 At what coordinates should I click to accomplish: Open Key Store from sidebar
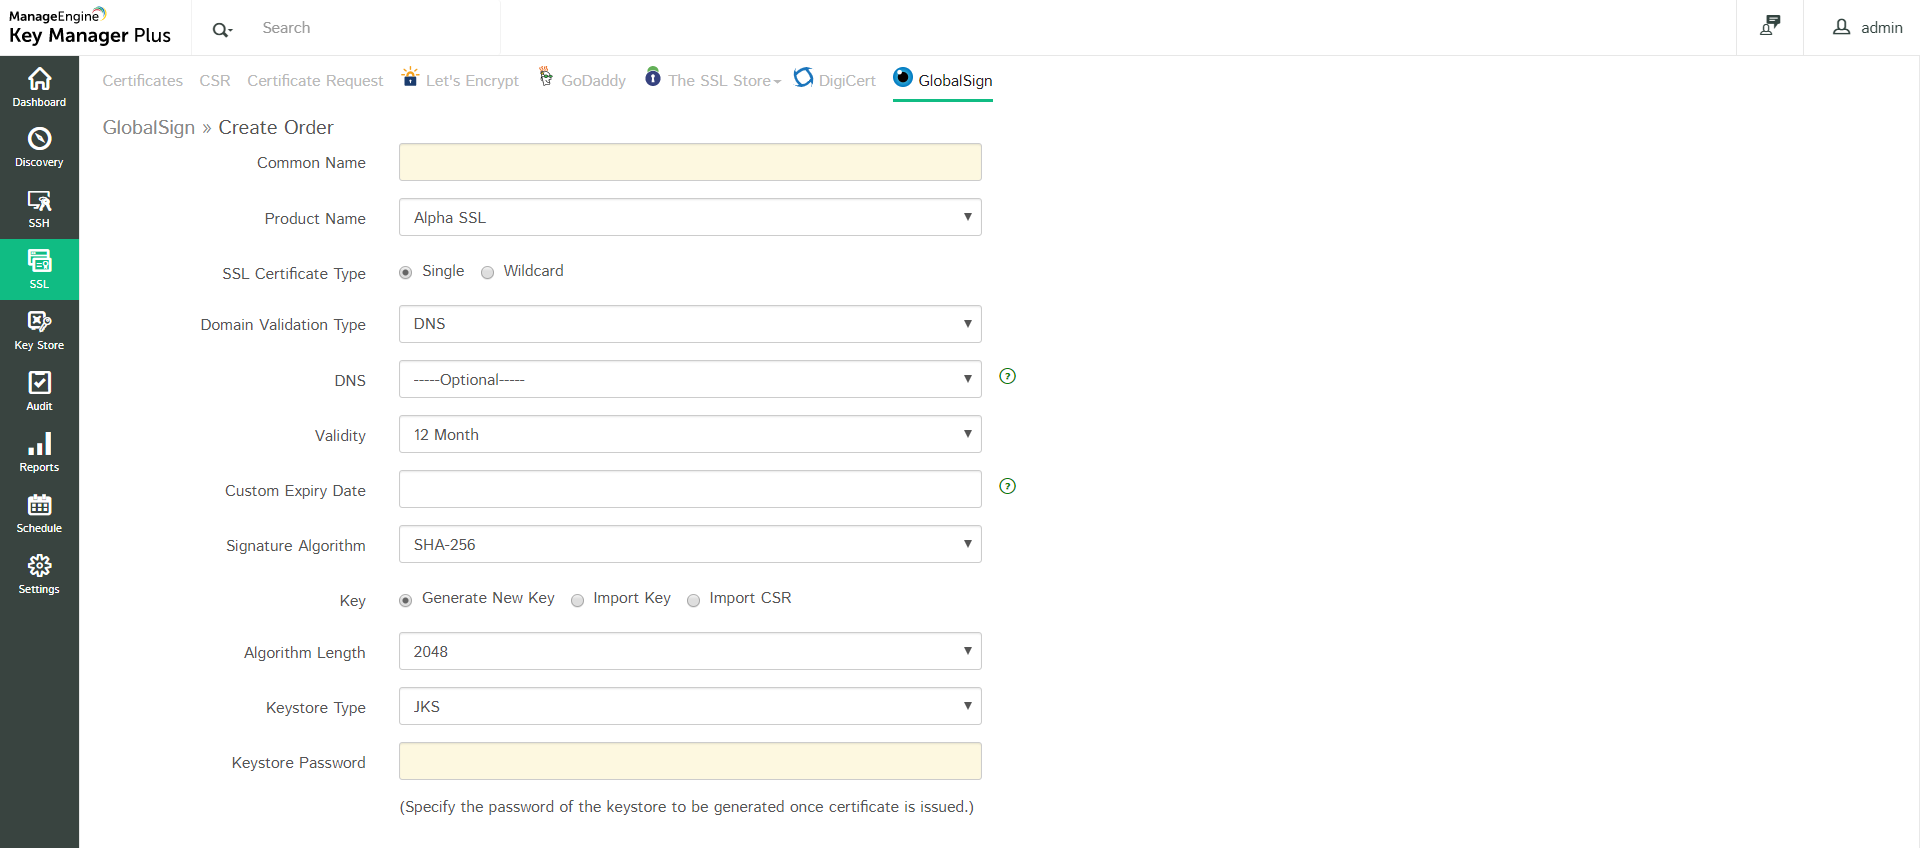(x=39, y=330)
